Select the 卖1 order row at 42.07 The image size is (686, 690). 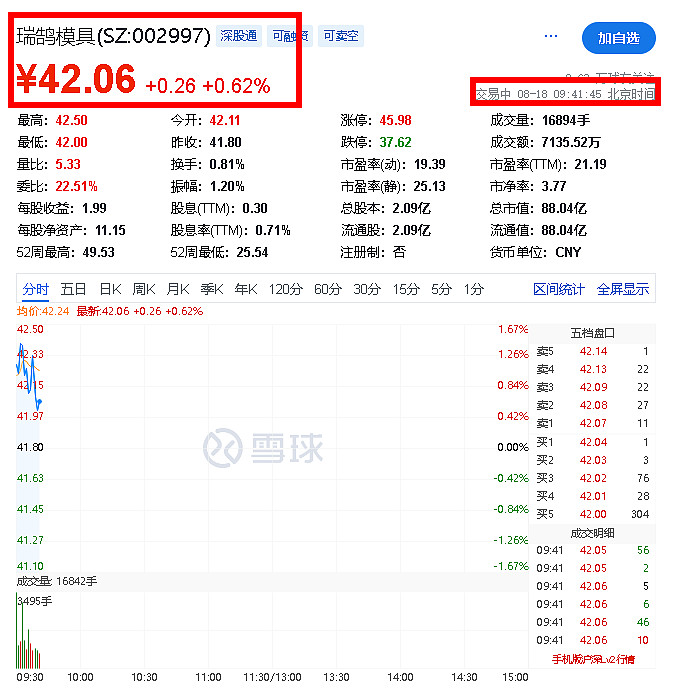pos(592,423)
